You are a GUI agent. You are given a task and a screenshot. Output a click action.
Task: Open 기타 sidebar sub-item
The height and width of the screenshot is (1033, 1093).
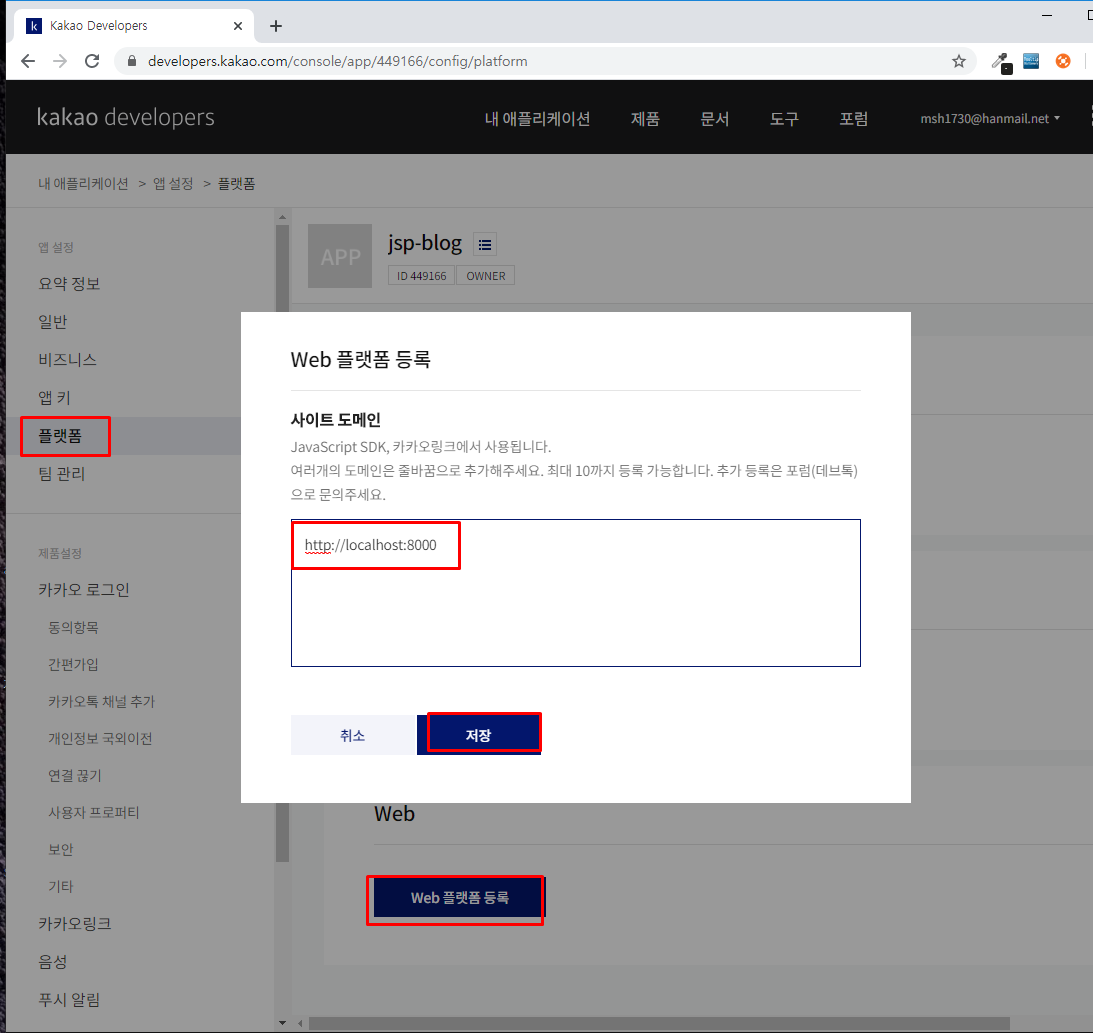click(61, 886)
